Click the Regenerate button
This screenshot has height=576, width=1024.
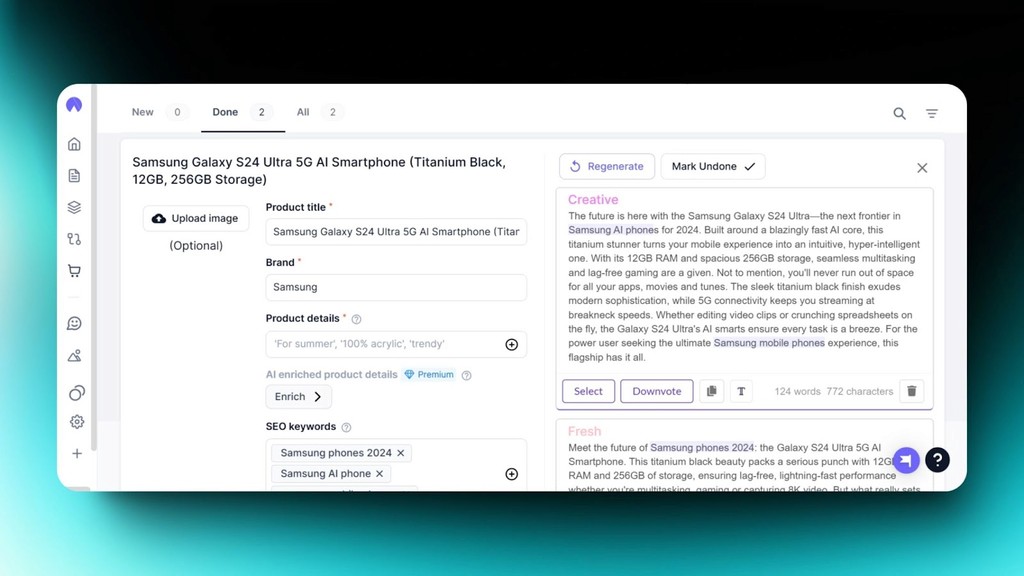coord(607,166)
